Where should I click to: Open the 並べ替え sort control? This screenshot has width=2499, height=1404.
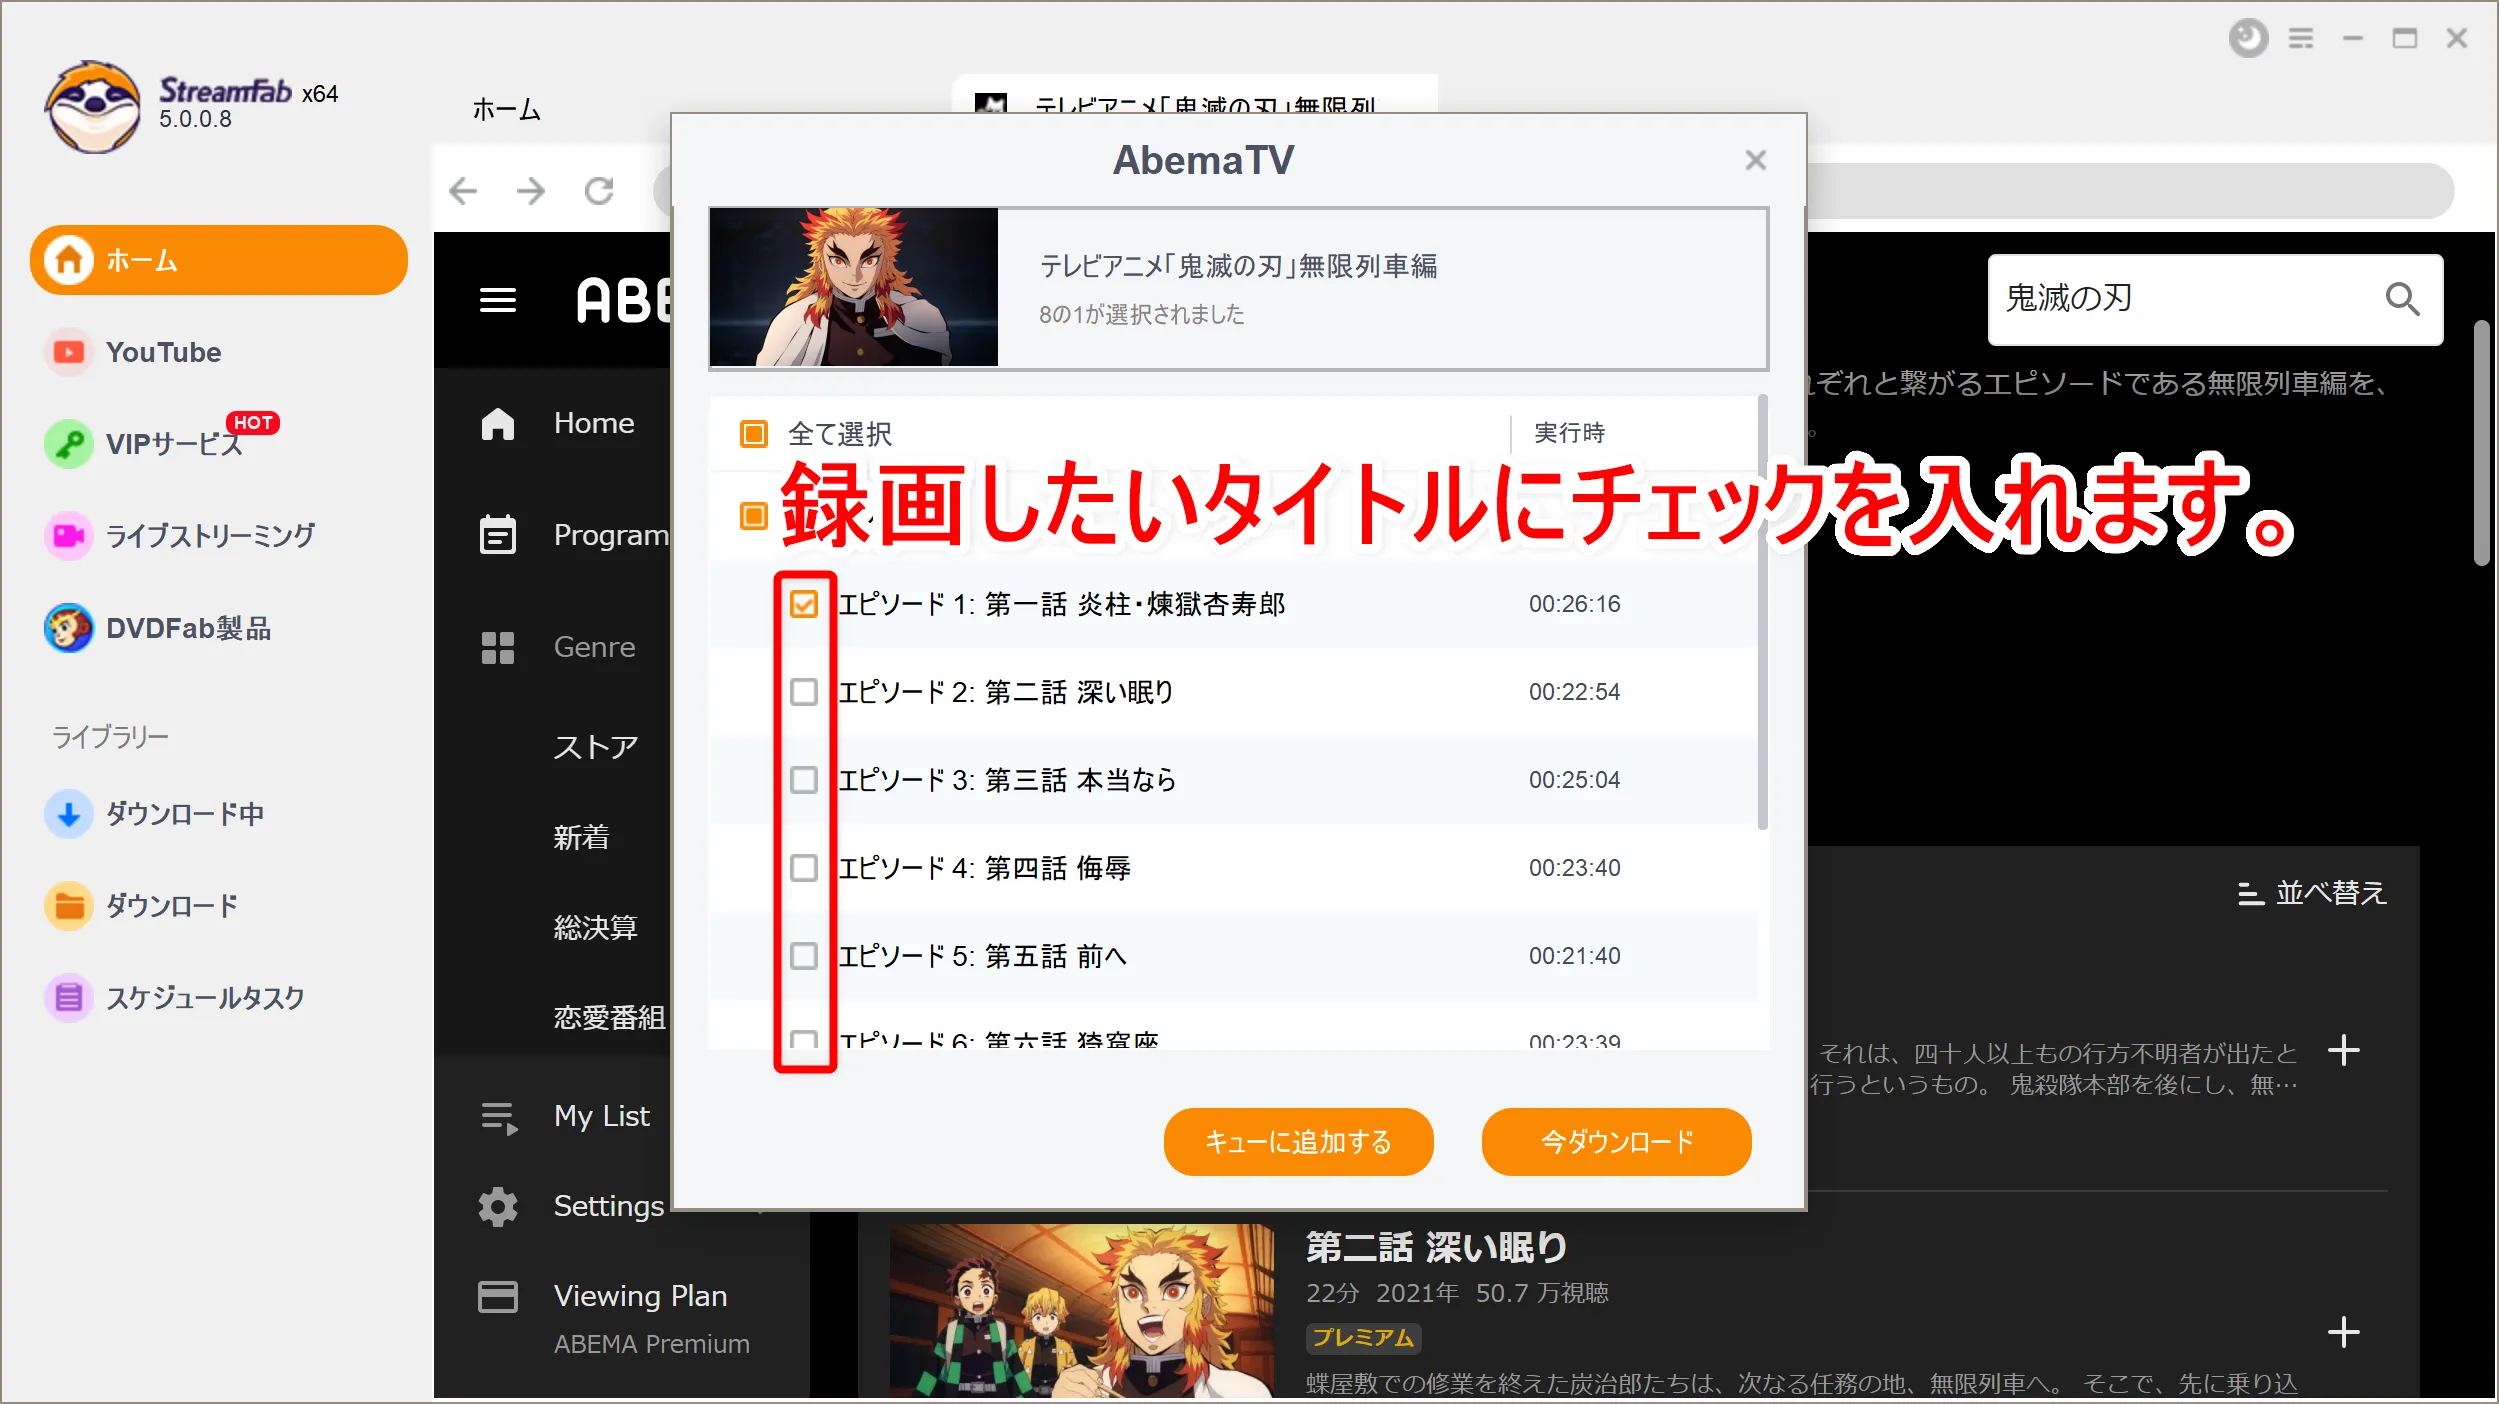(x=2312, y=893)
